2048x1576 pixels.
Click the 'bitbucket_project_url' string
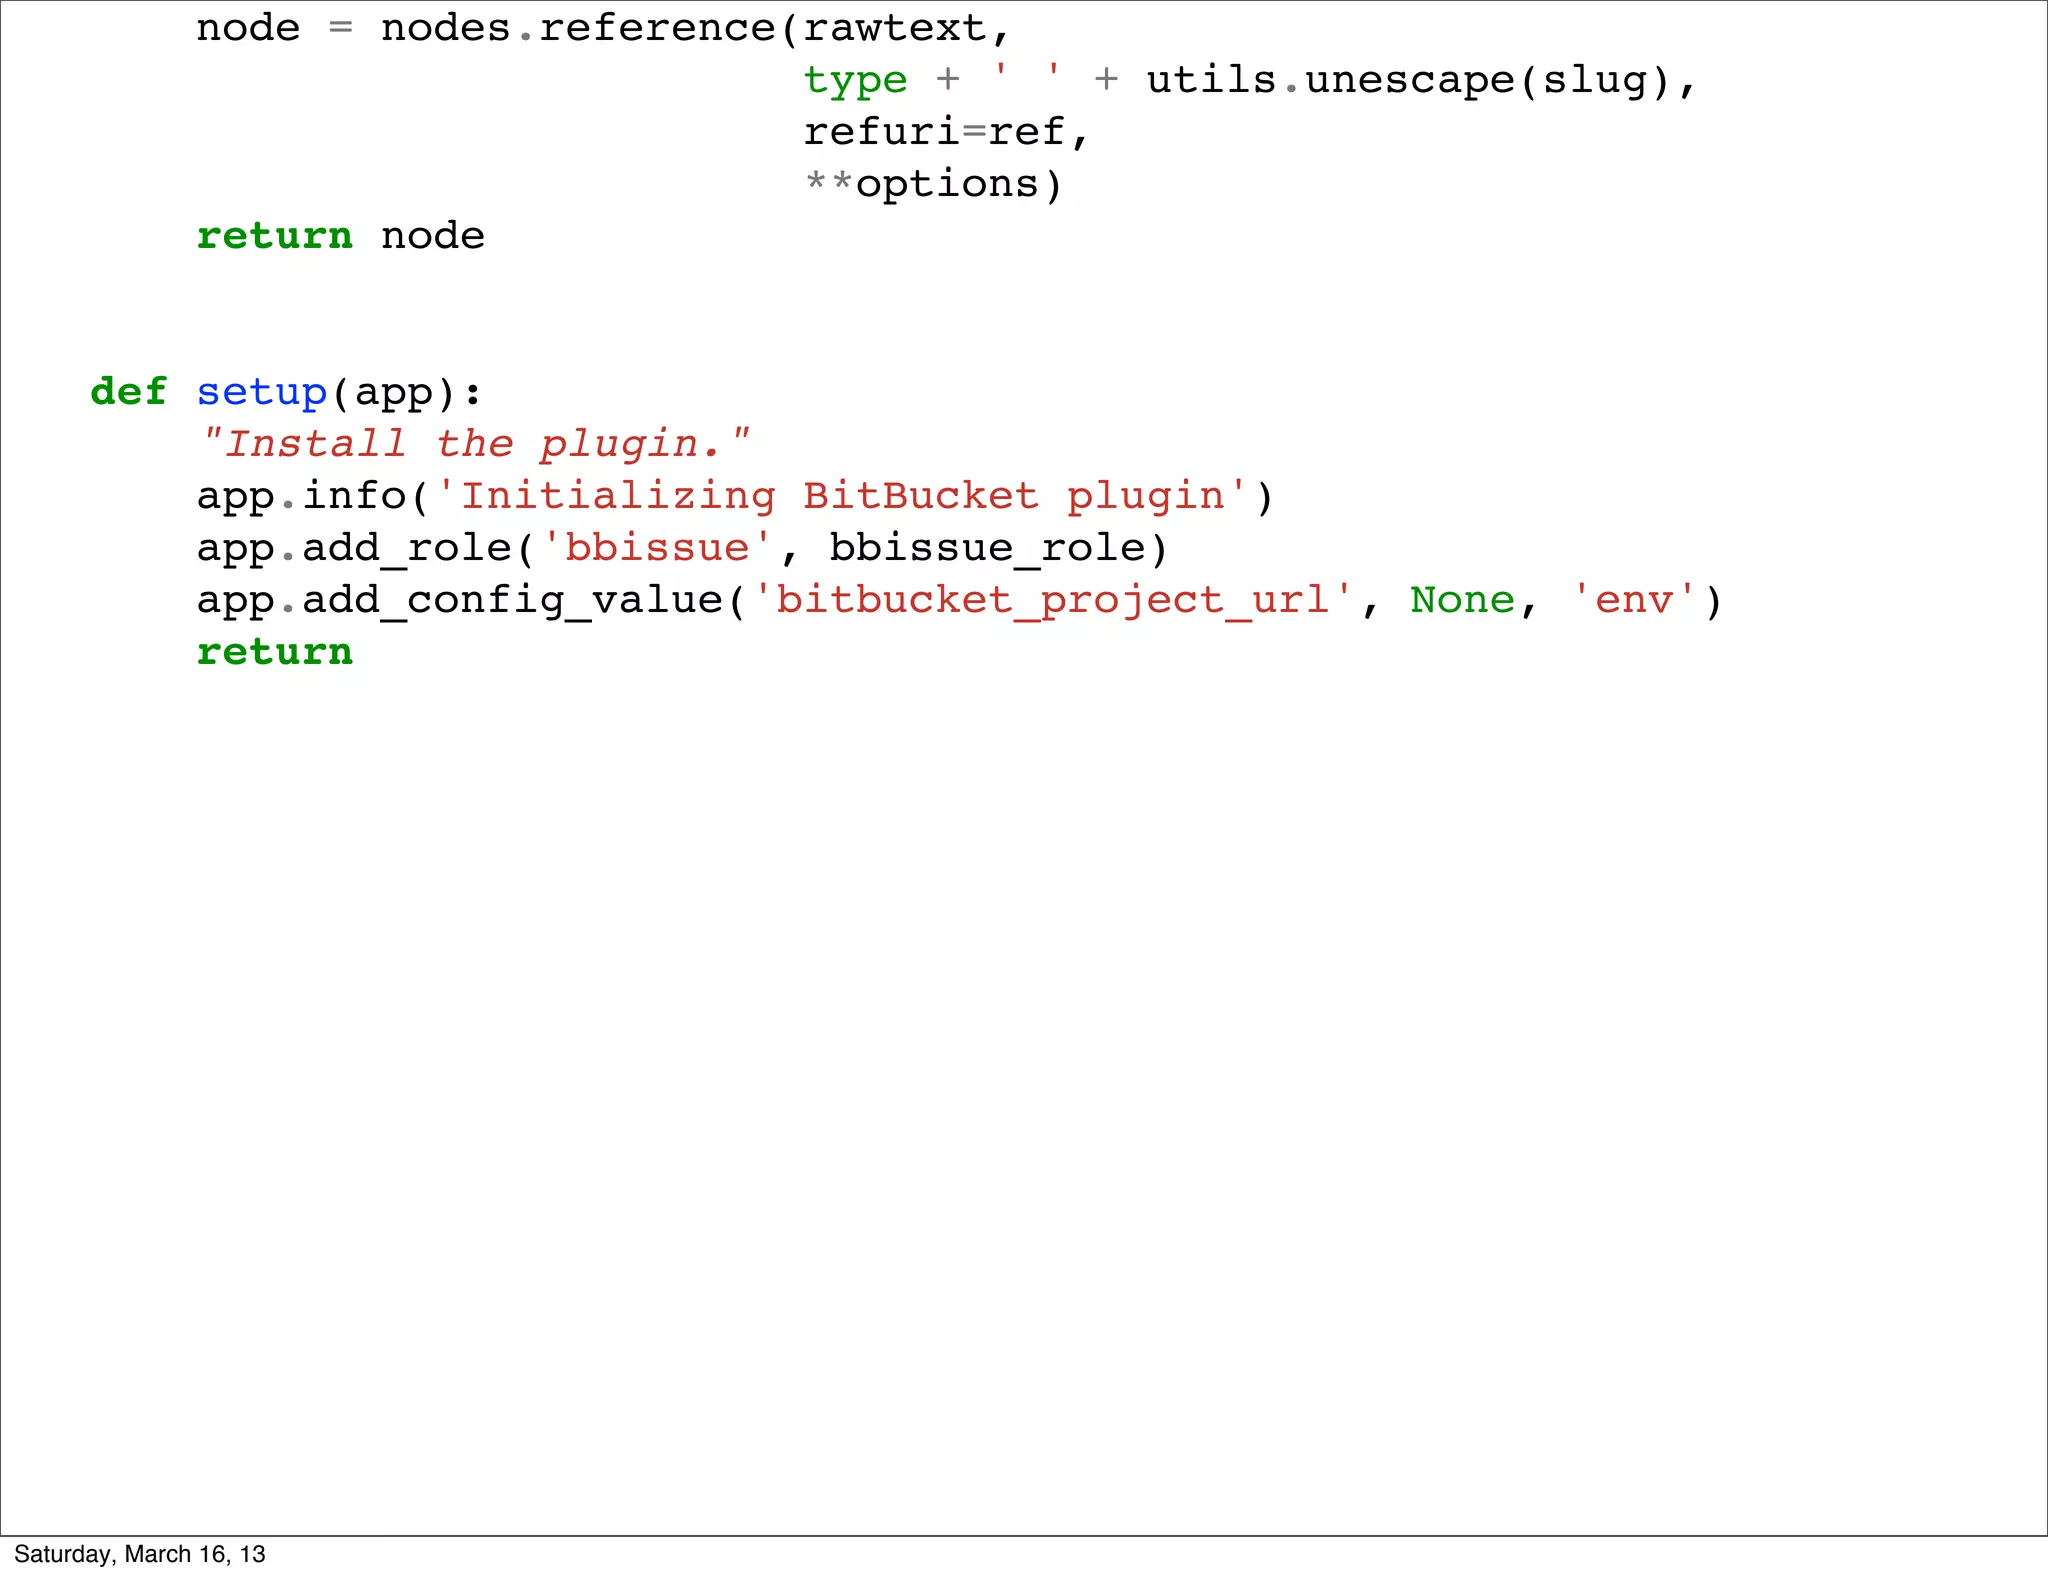click(1053, 601)
